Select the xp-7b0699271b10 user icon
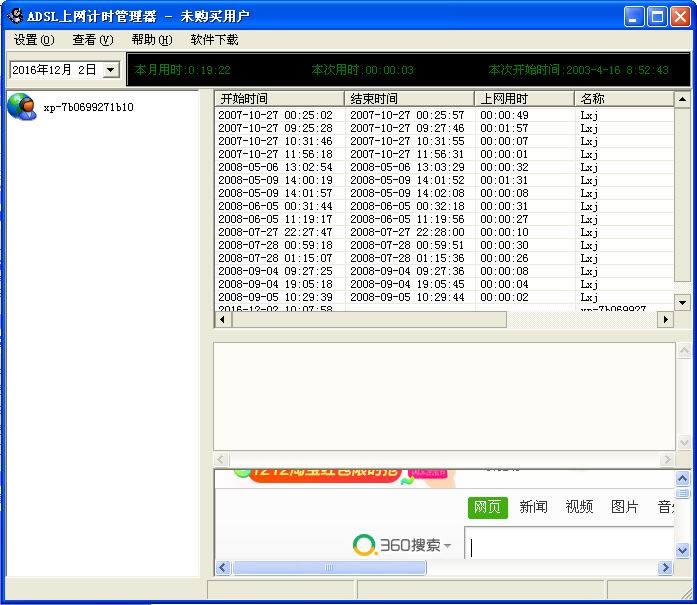 (22, 107)
